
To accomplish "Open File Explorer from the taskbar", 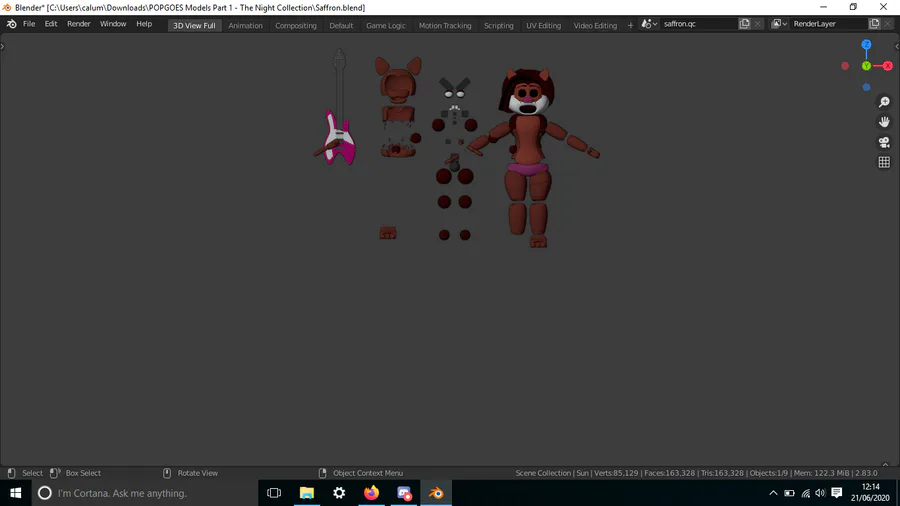I will tap(307, 493).
